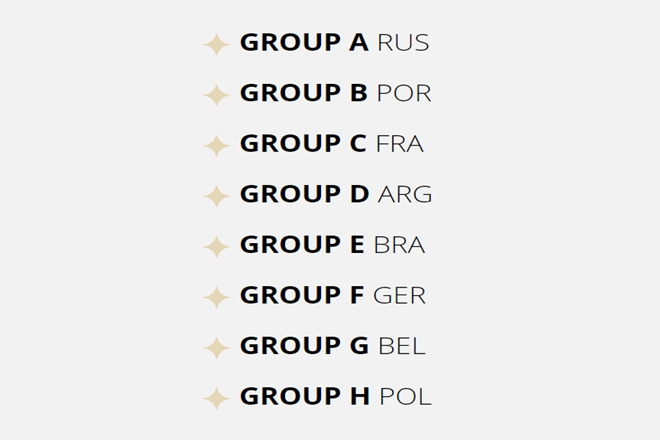This screenshot has width=660, height=440.
Task: Click the star bullet beside Group B
Action: (216, 95)
